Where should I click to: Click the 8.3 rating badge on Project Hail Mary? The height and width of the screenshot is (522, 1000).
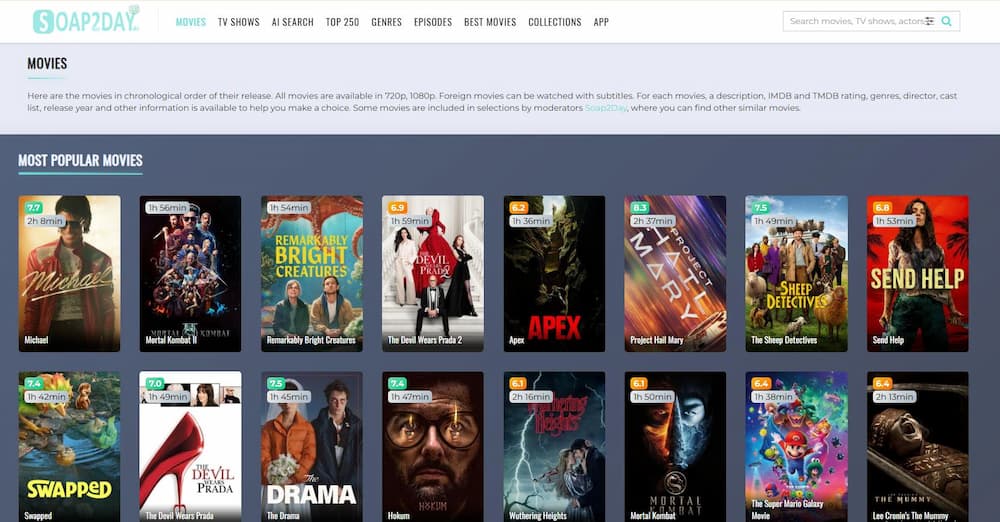click(x=640, y=207)
